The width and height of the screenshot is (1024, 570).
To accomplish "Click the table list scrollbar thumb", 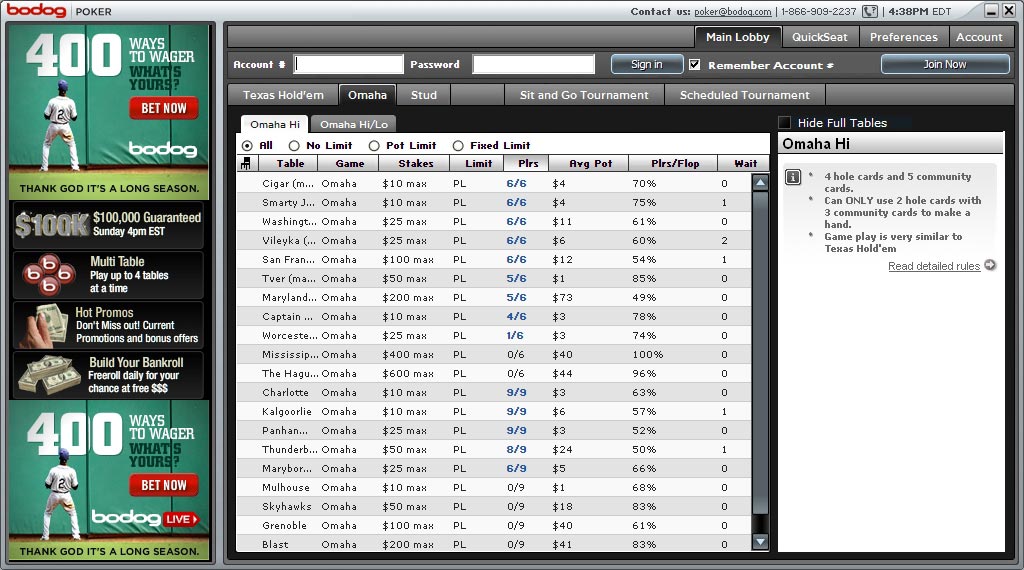I will [760, 353].
